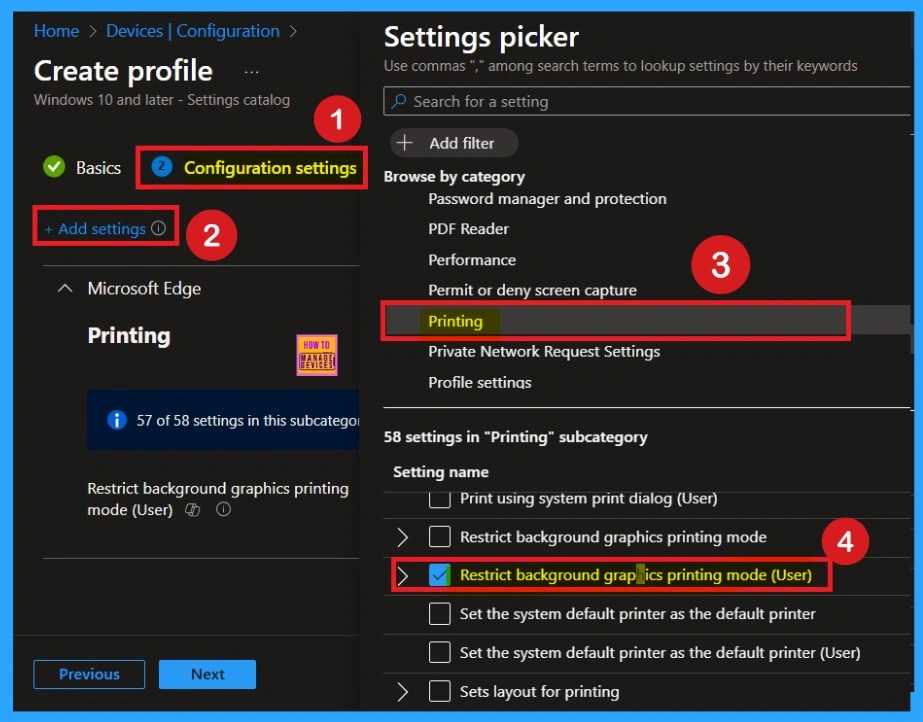This screenshot has height=722, width=923.
Task: Uncheck Restrict background graphics printing mode (User)
Action: click(440, 575)
